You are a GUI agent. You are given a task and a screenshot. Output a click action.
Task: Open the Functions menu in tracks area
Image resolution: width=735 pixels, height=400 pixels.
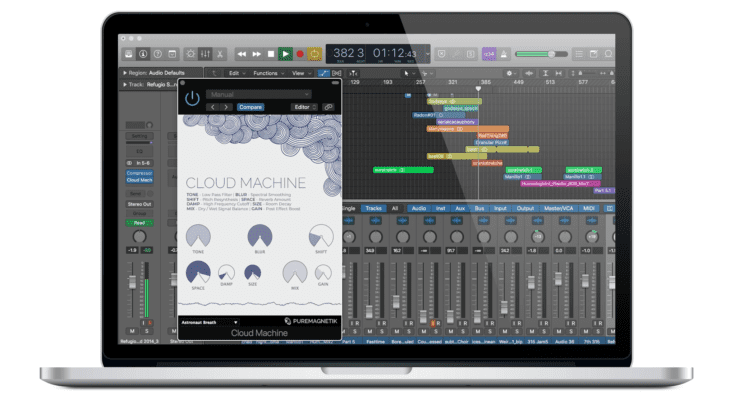(268, 73)
